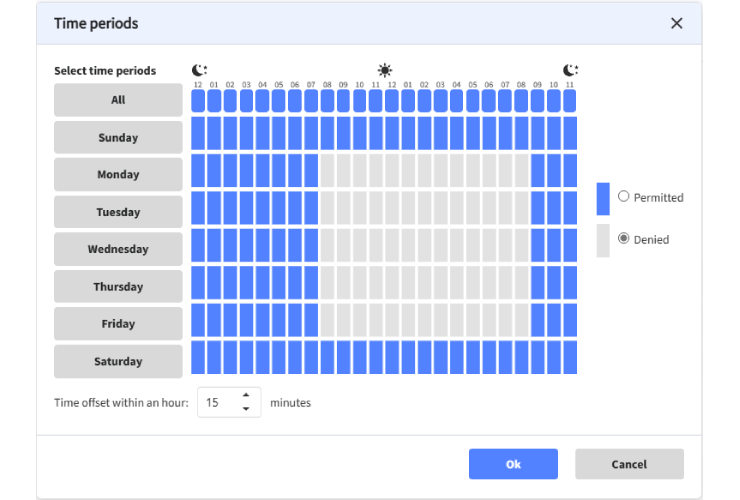The height and width of the screenshot is (500, 740).
Task: Click the left moon icon above the grid
Action: click(x=199, y=70)
